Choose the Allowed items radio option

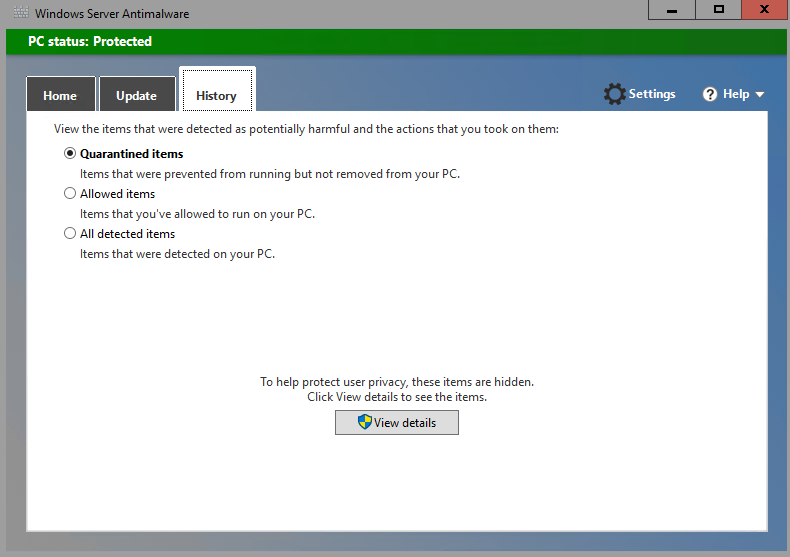point(70,193)
